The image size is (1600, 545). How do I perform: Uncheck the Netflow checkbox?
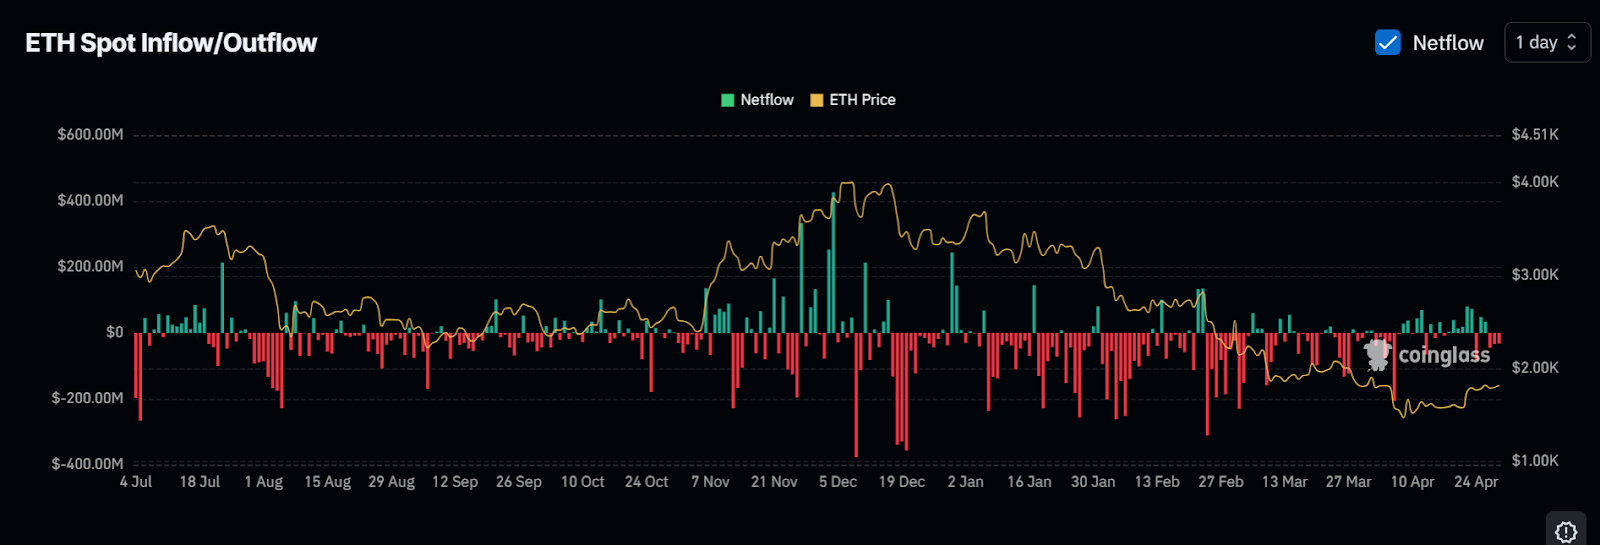click(x=1387, y=42)
